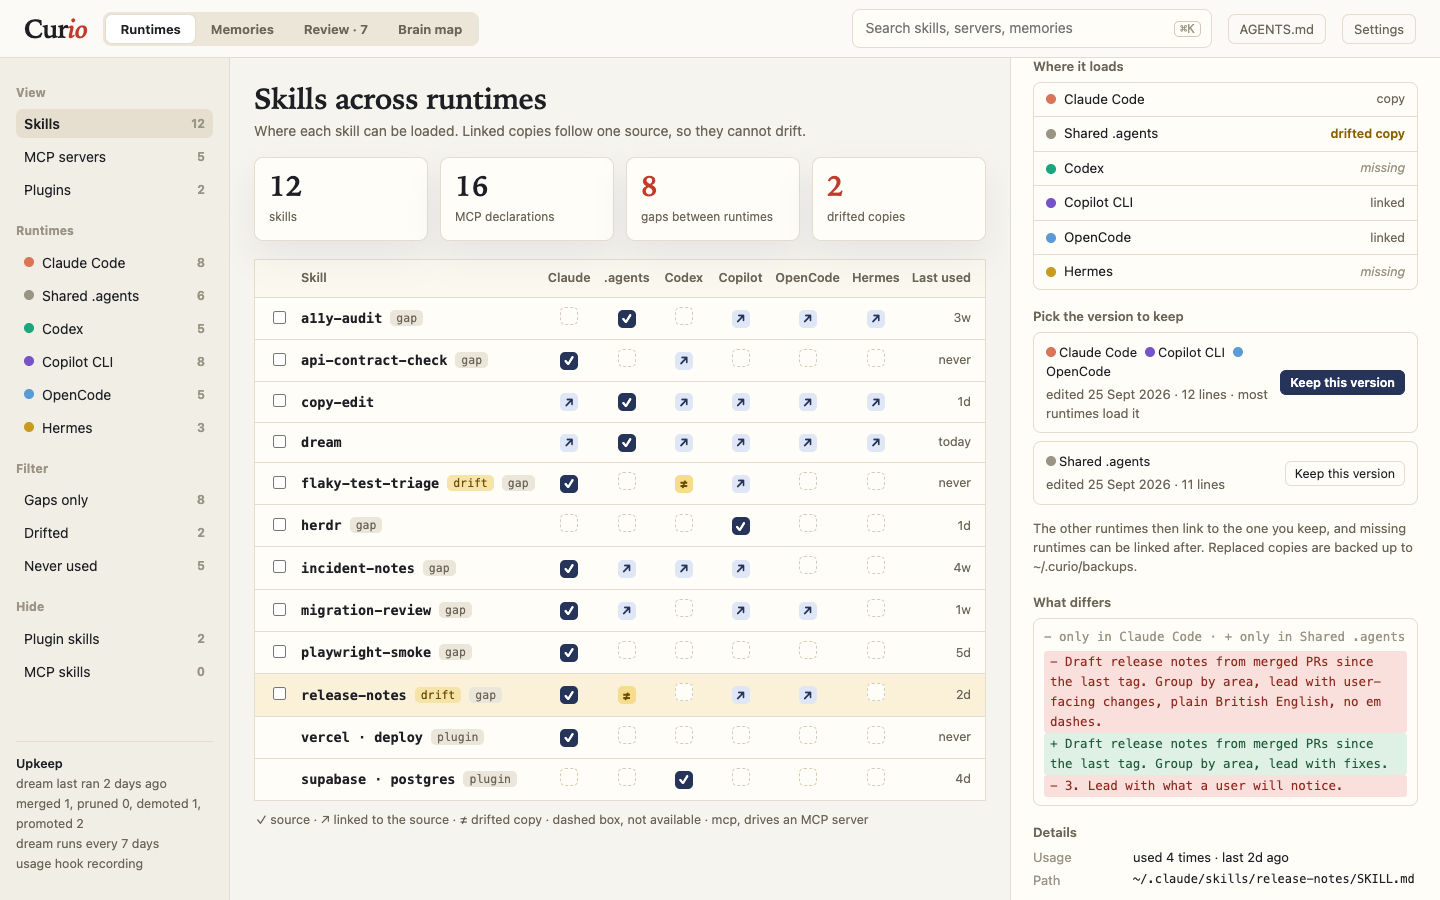The width and height of the screenshot is (1440, 900).
Task: Apply the Gaps only filter
Action: [x=114, y=500]
